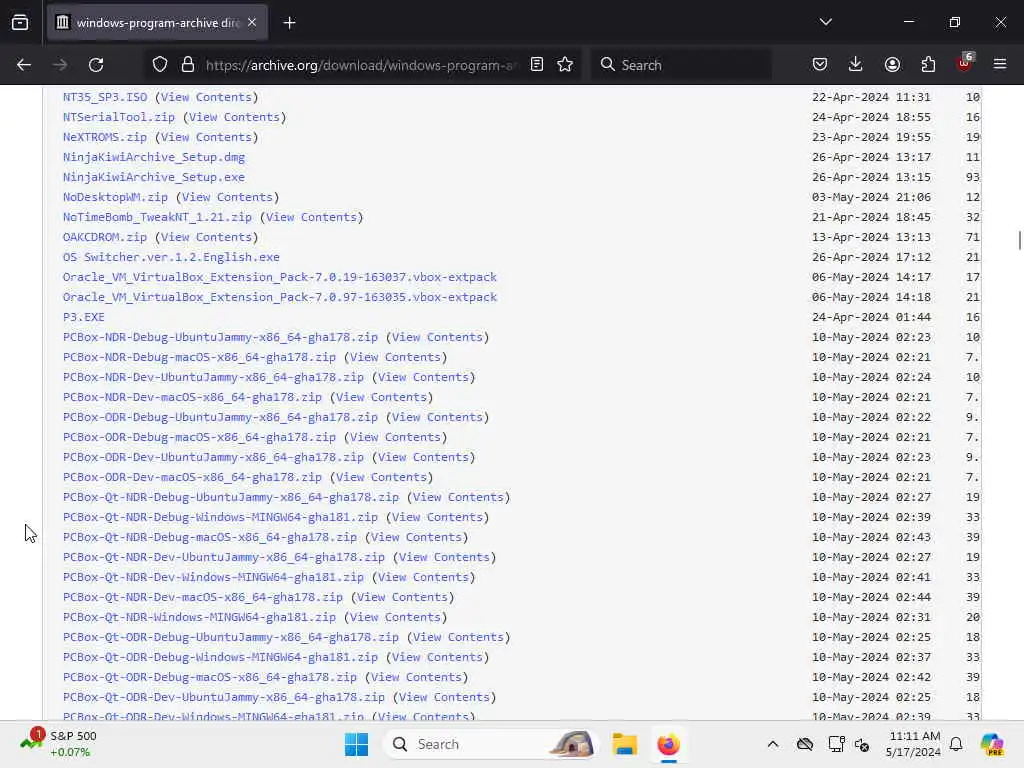
Task: View Contents of PCBox-Qt-NDR-Windows-MINGW64 zip
Action: coord(395,617)
